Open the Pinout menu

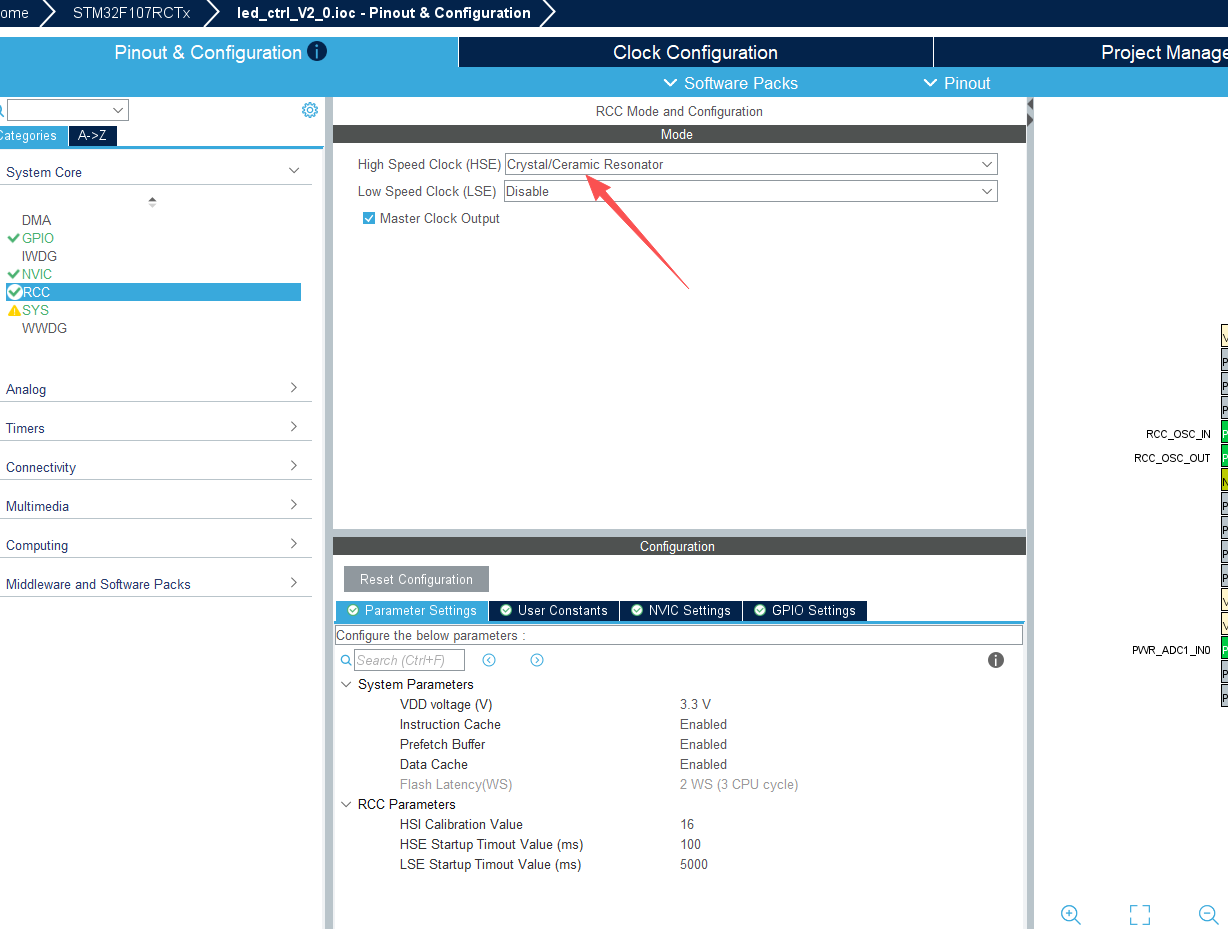tap(957, 83)
